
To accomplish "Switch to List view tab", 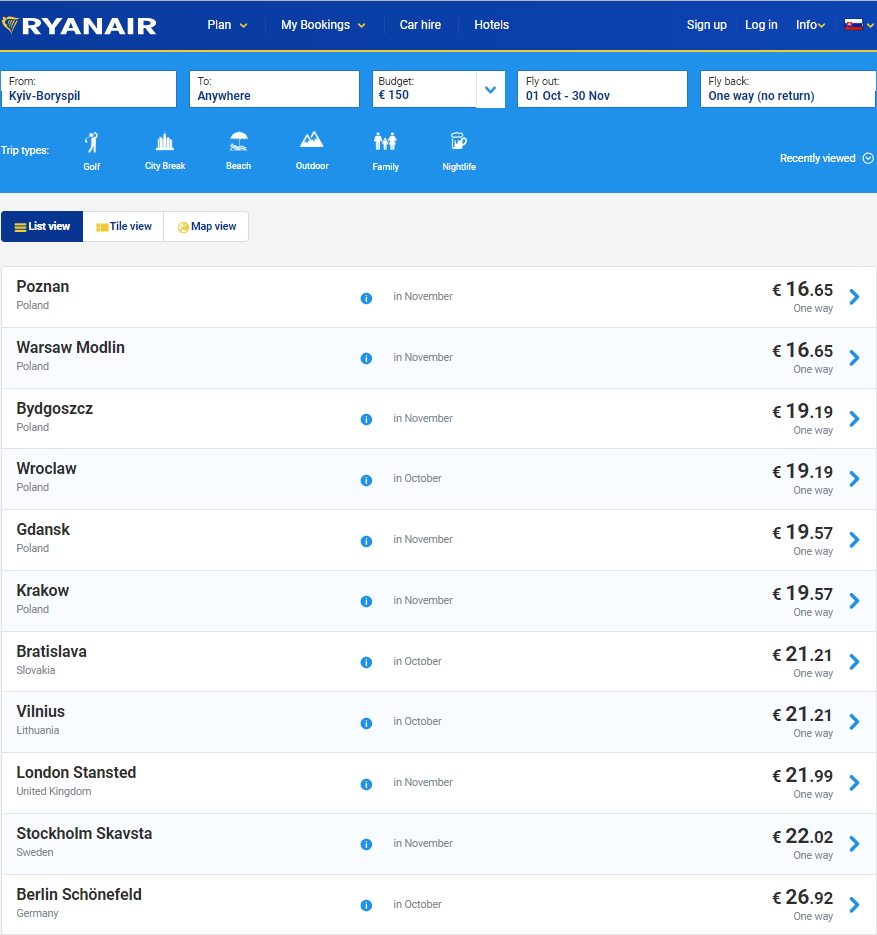I will pyautogui.click(x=42, y=227).
